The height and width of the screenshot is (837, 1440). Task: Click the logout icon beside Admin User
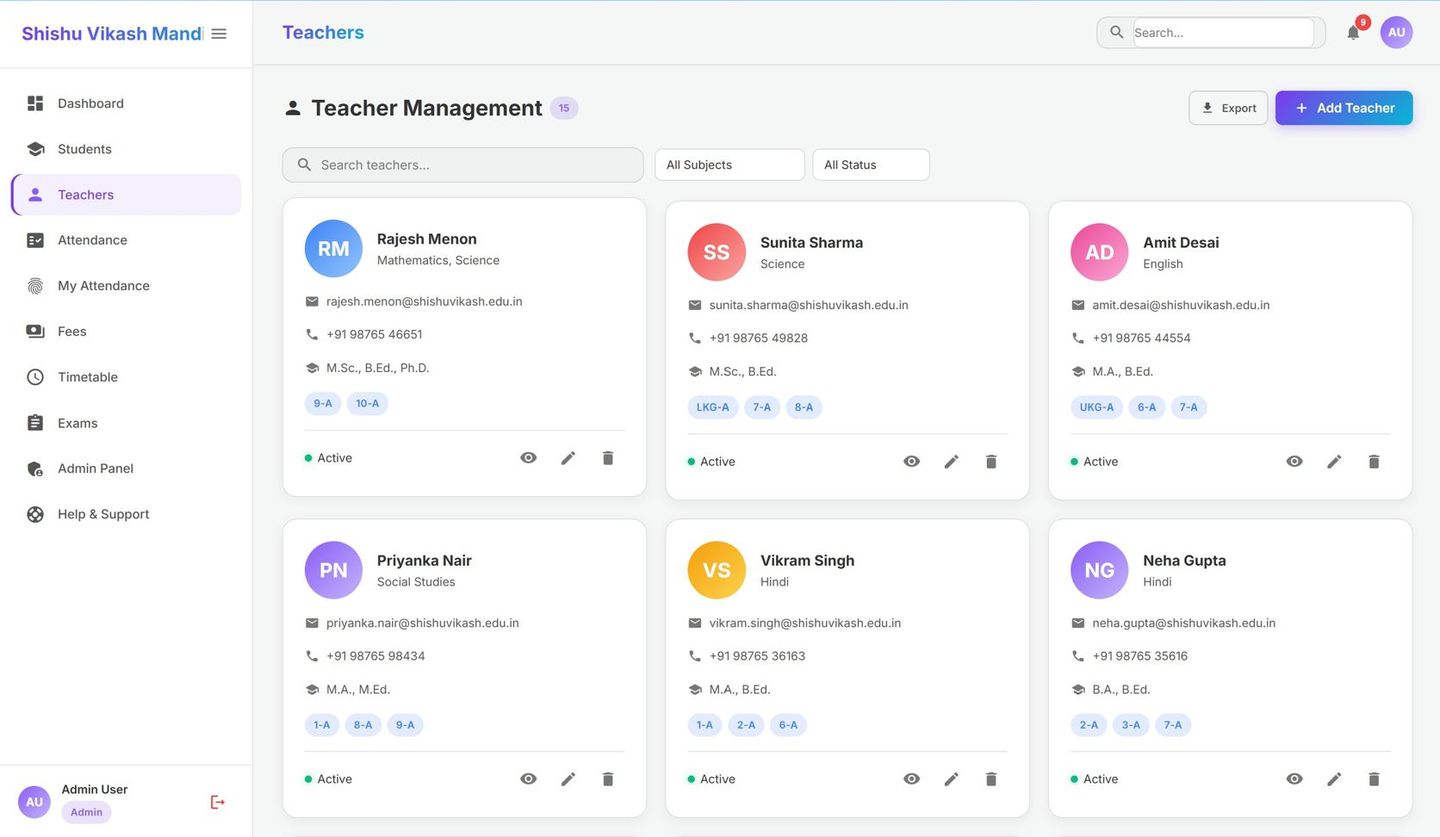(217, 802)
